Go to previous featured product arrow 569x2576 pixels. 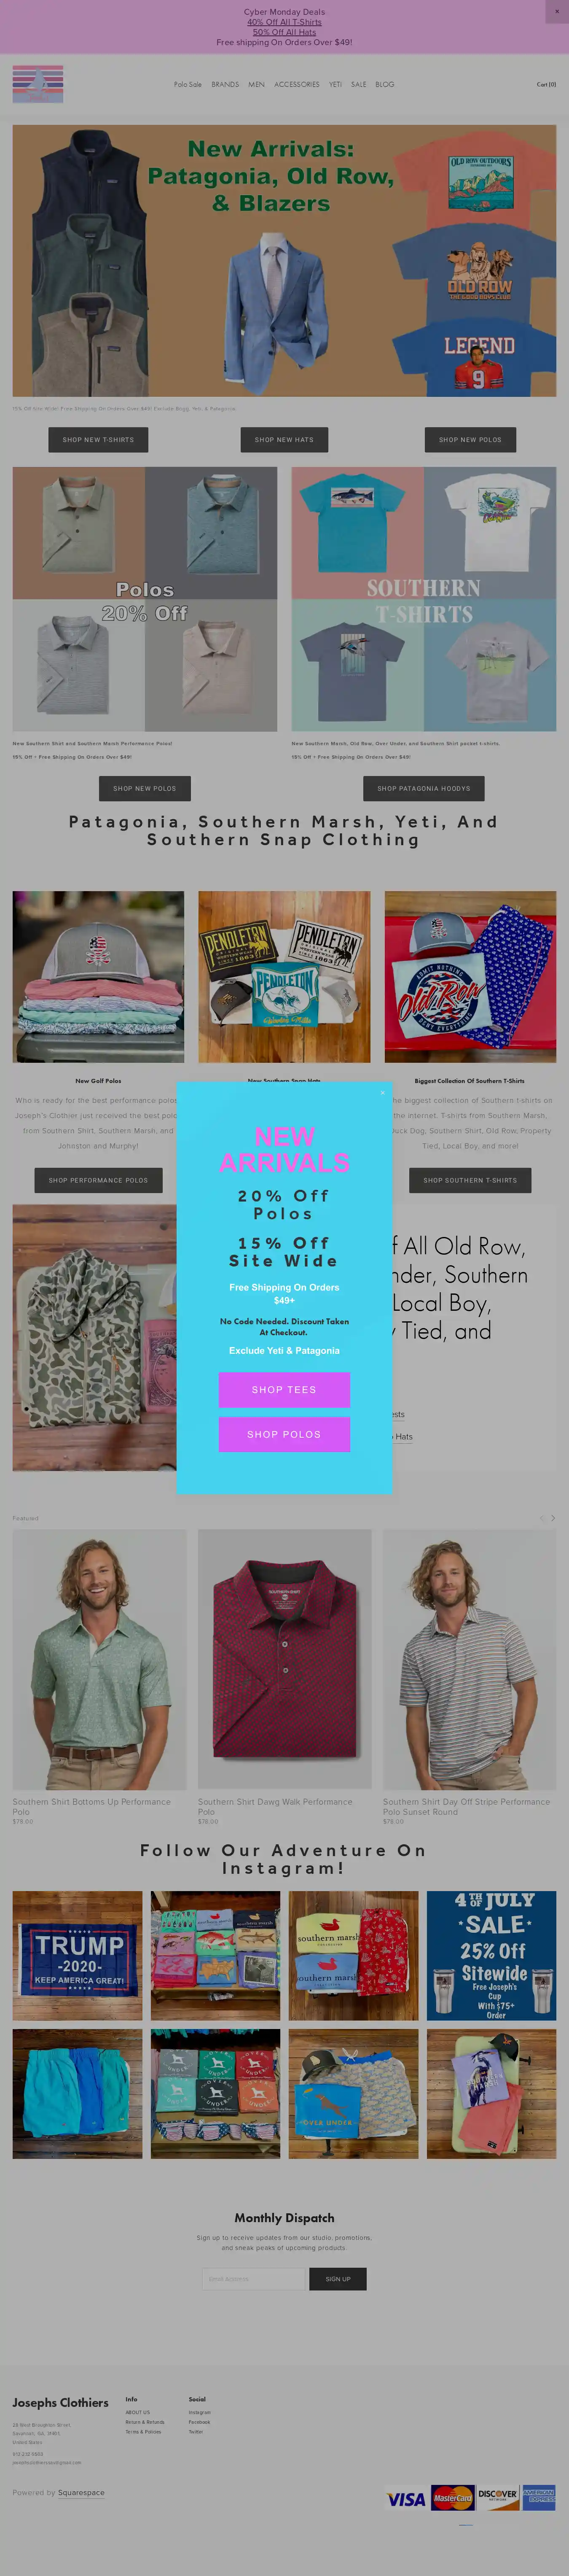pos(542,1518)
